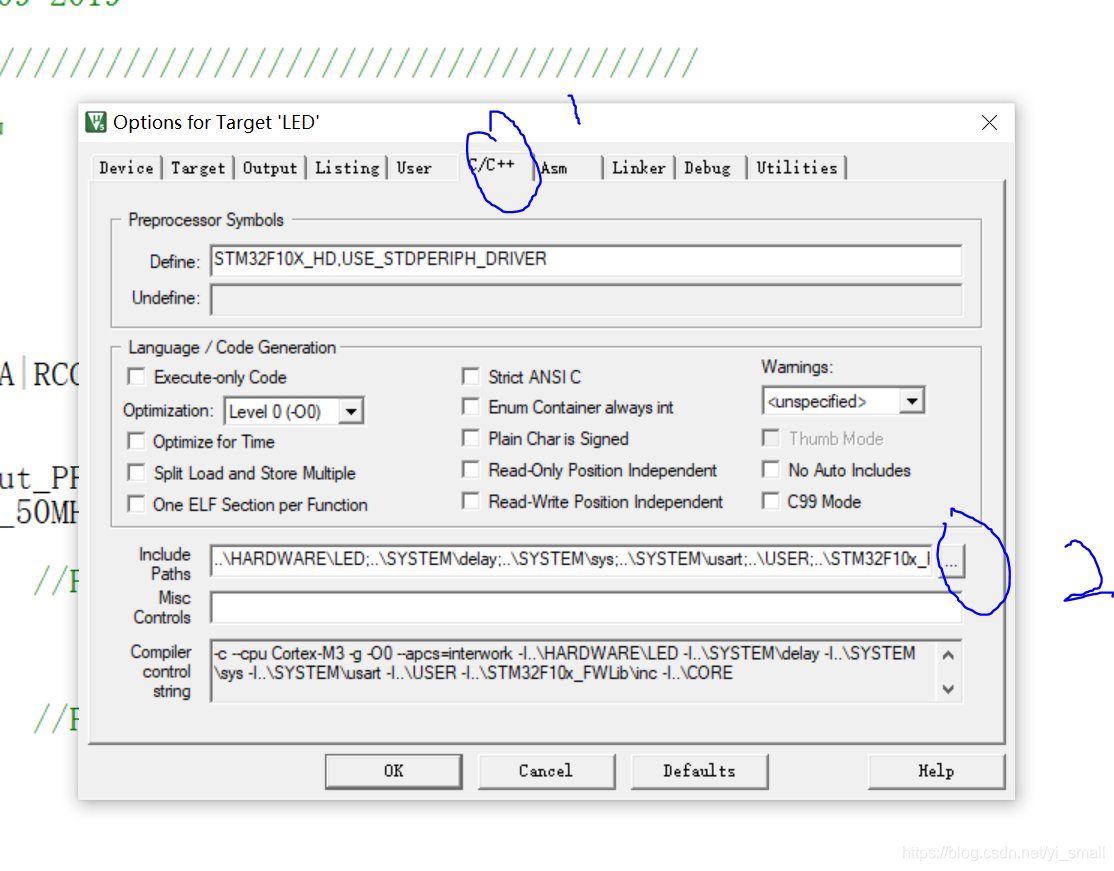Go to the Debug tab
Viewport: 1114px width, 871px height.
[708, 168]
